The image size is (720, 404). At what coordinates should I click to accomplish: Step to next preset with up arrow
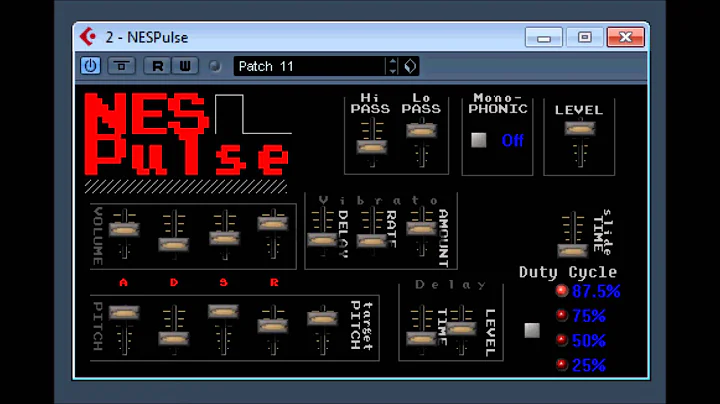pos(393,62)
